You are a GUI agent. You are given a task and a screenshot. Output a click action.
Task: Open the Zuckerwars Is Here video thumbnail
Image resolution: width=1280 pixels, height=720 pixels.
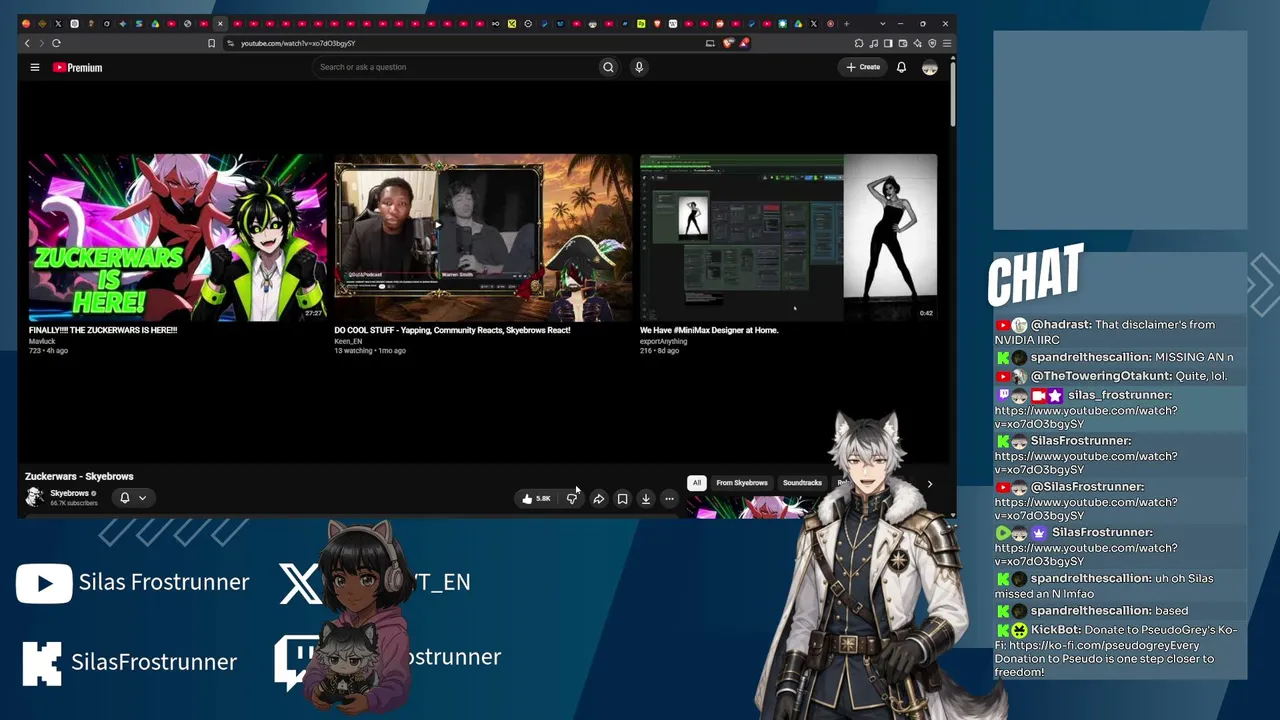click(178, 237)
